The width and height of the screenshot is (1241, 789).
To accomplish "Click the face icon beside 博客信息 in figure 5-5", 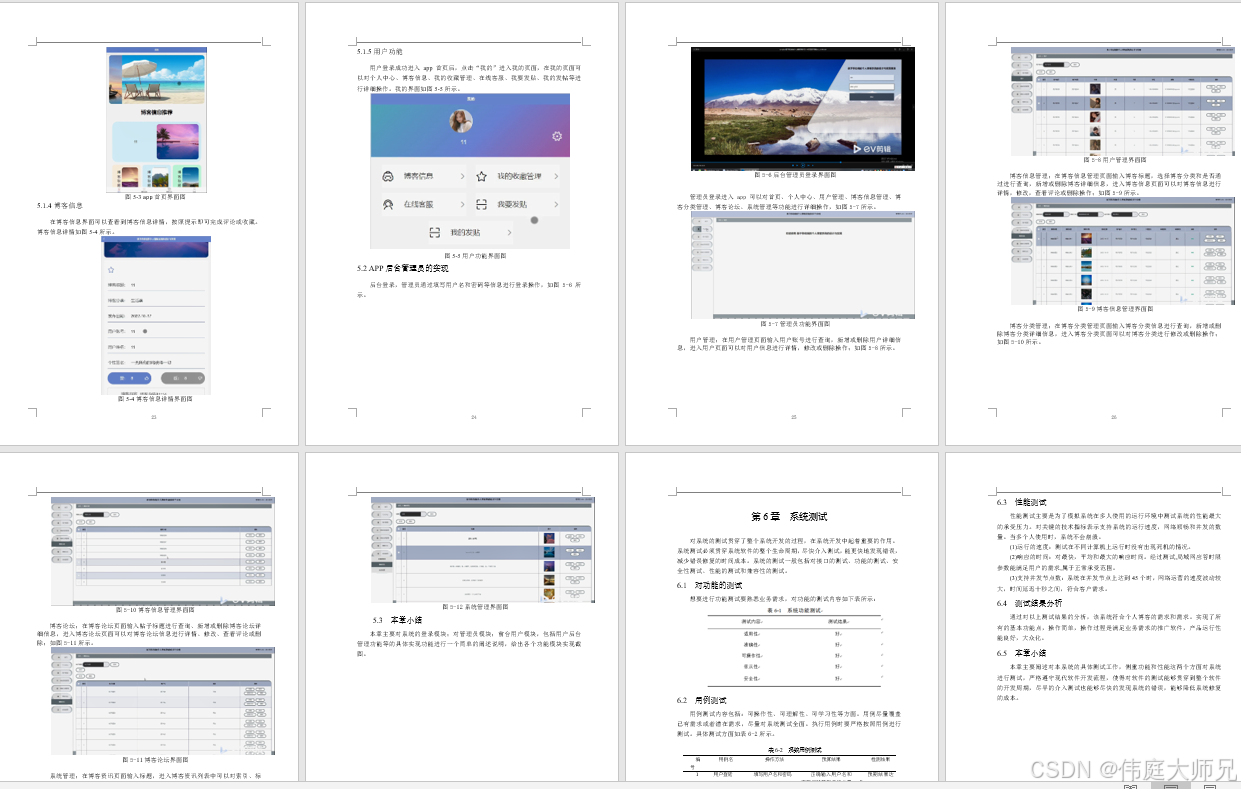I will (388, 176).
